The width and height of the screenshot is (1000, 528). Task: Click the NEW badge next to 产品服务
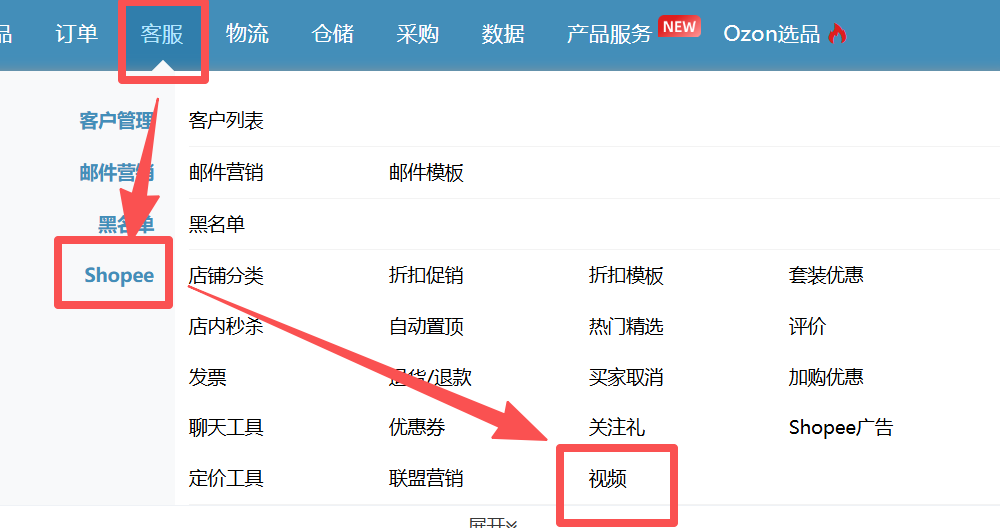pos(679,27)
